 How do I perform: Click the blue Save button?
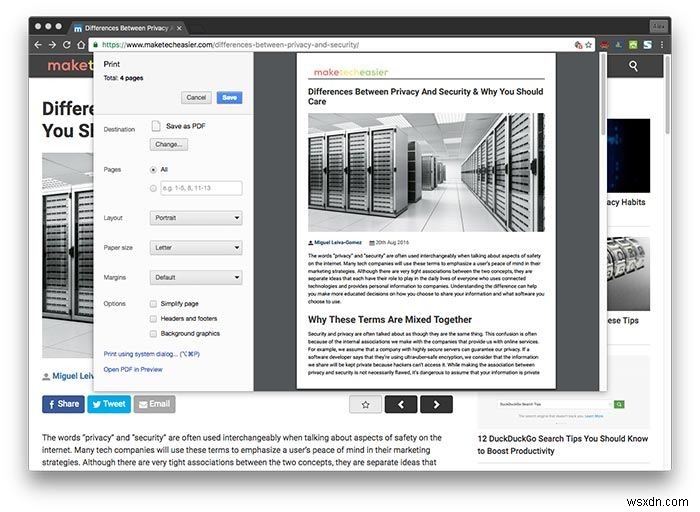(229, 97)
